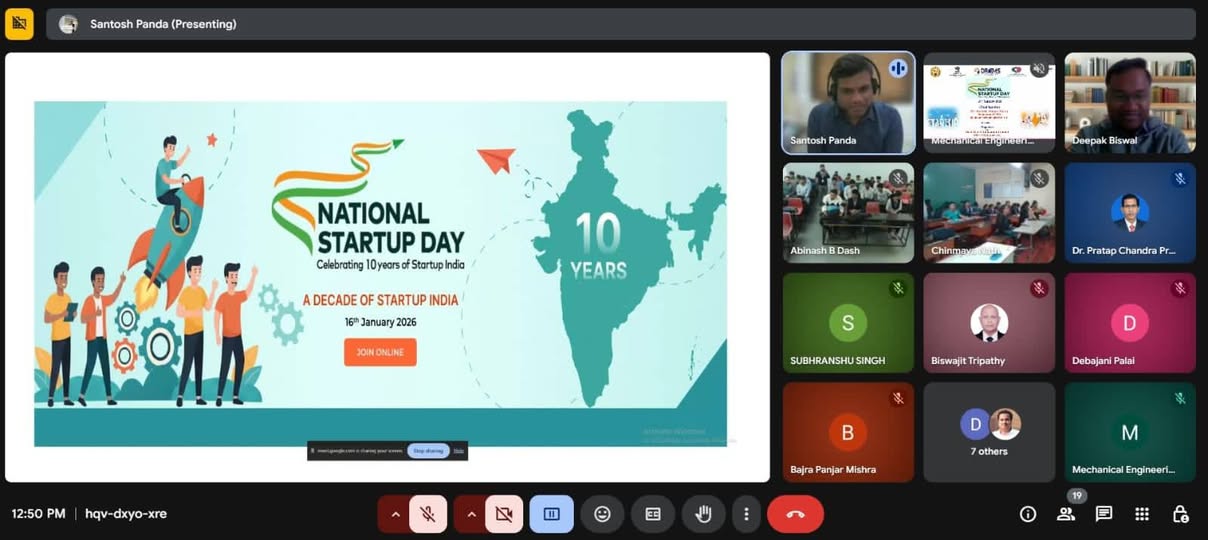Click the blue present screen button
The image size is (1208, 540).
(x=551, y=514)
